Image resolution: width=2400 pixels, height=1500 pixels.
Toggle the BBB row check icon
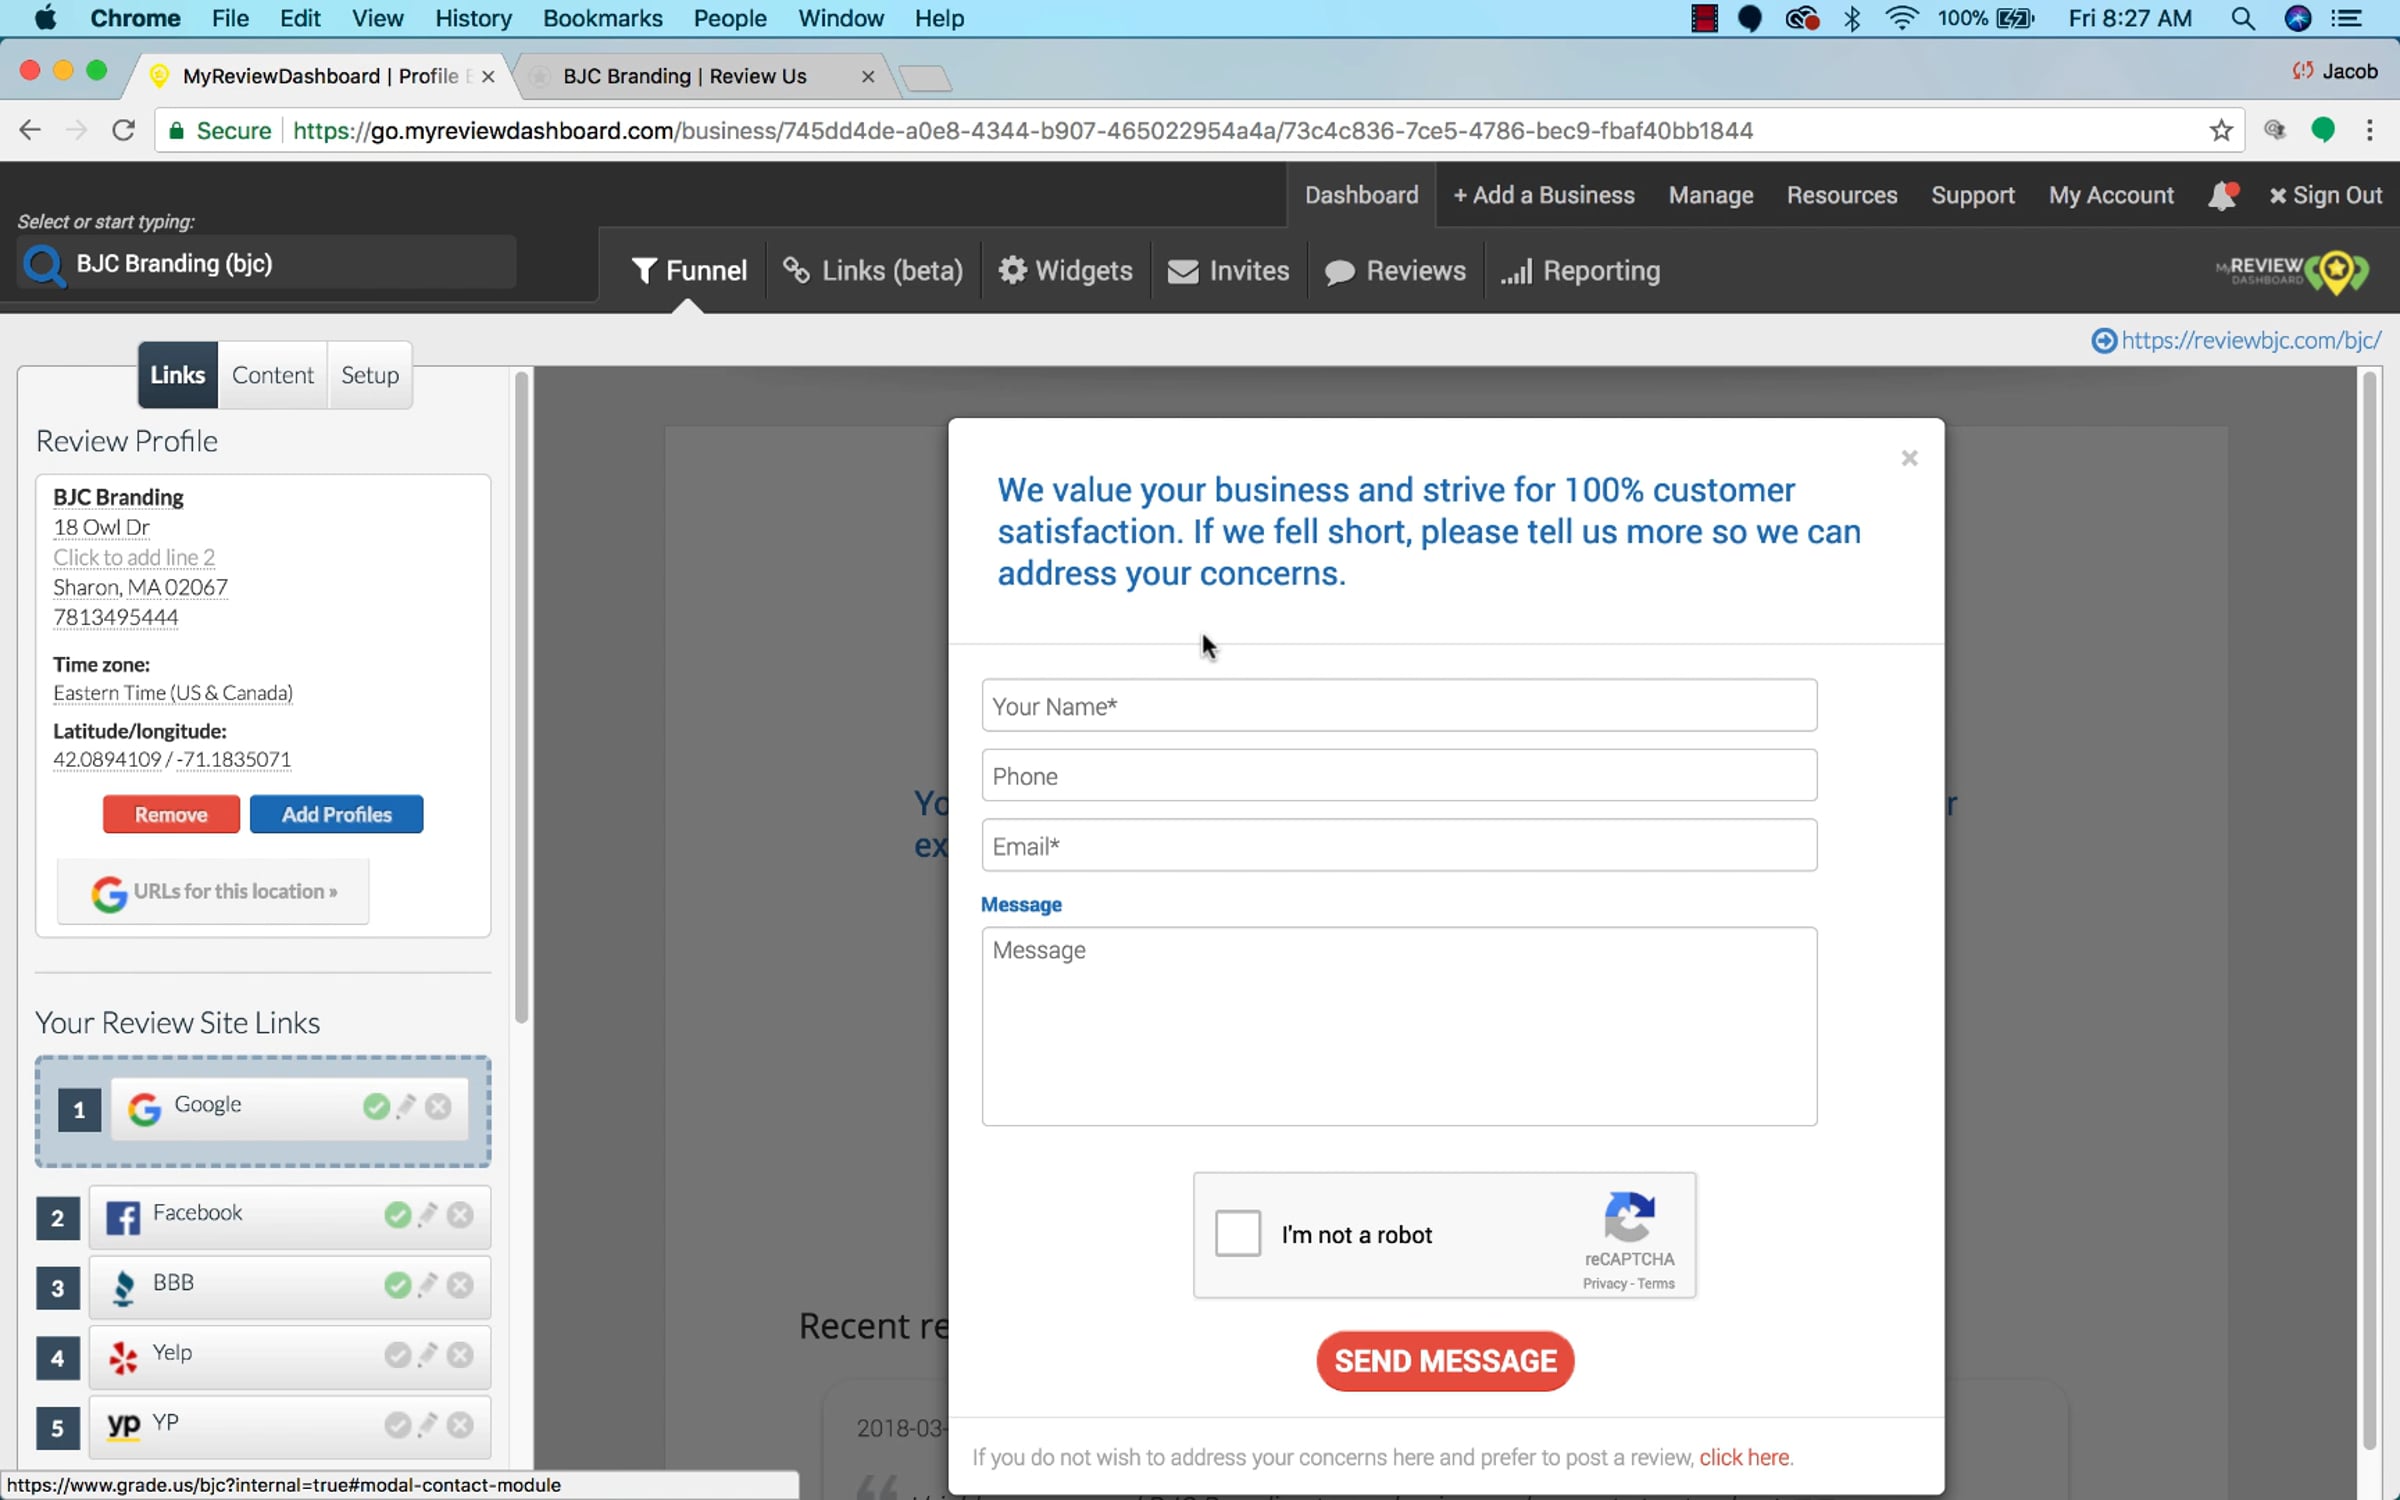point(398,1285)
